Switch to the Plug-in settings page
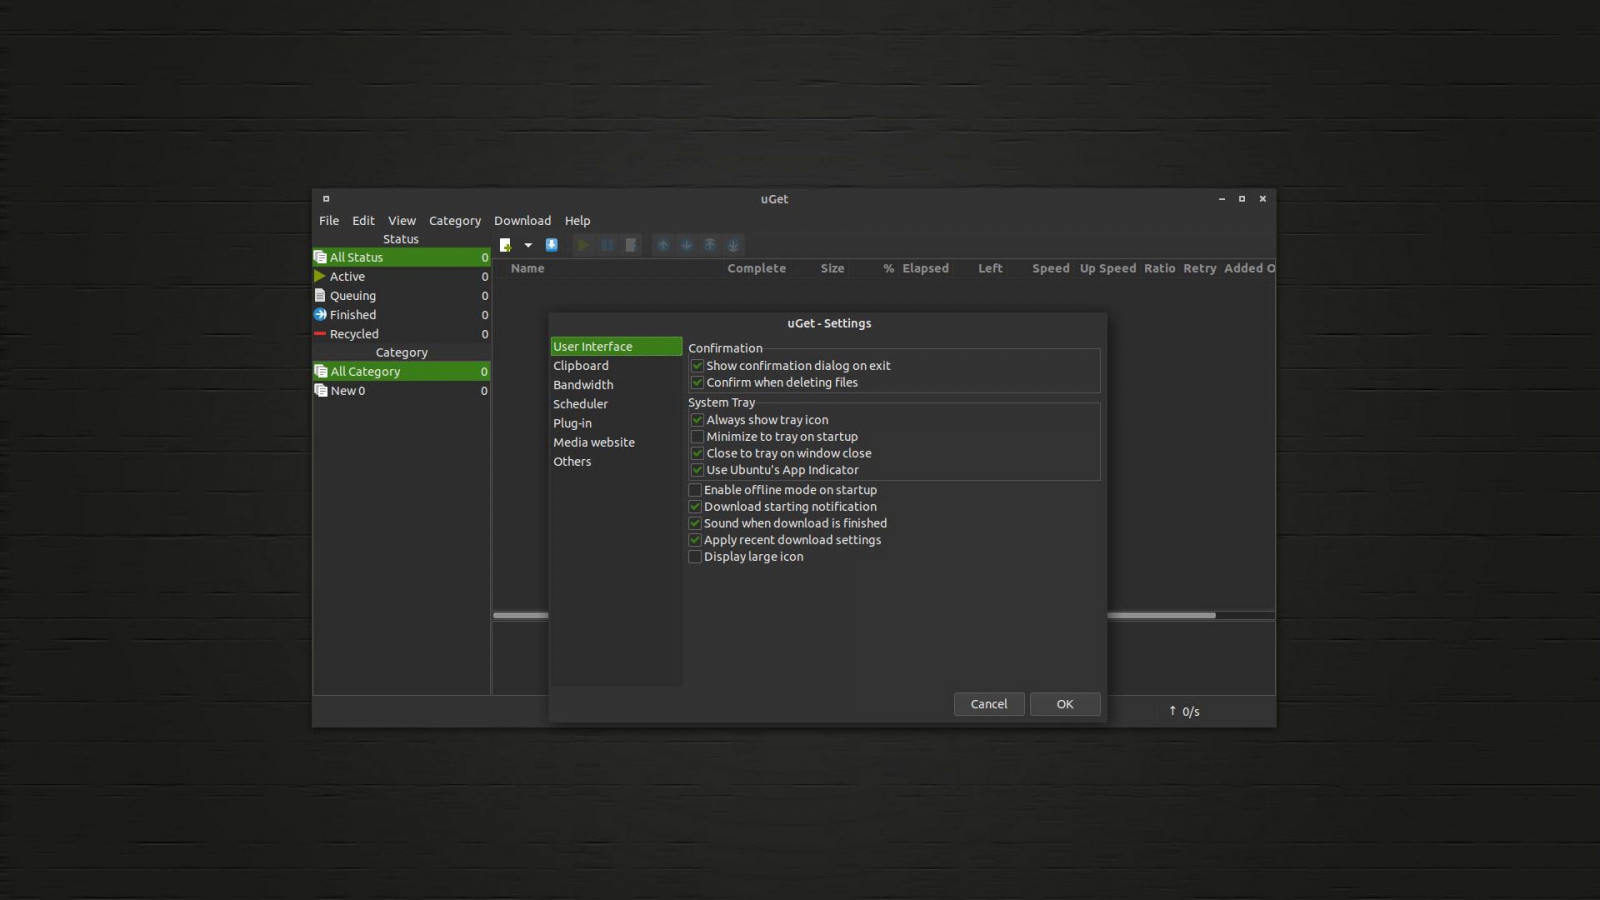This screenshot has width=1600, height=900. point(572,423)
